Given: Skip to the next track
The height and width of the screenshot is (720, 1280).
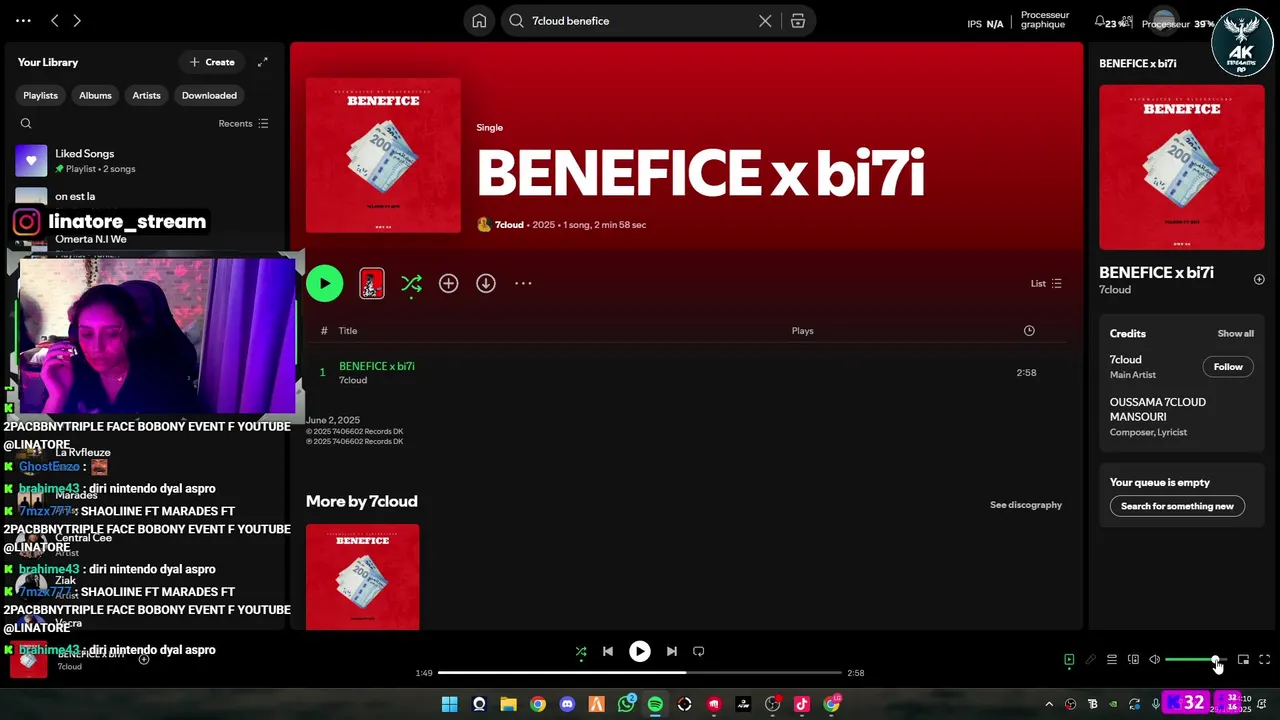Looking at the screenshot, I should tap(672, 651).
